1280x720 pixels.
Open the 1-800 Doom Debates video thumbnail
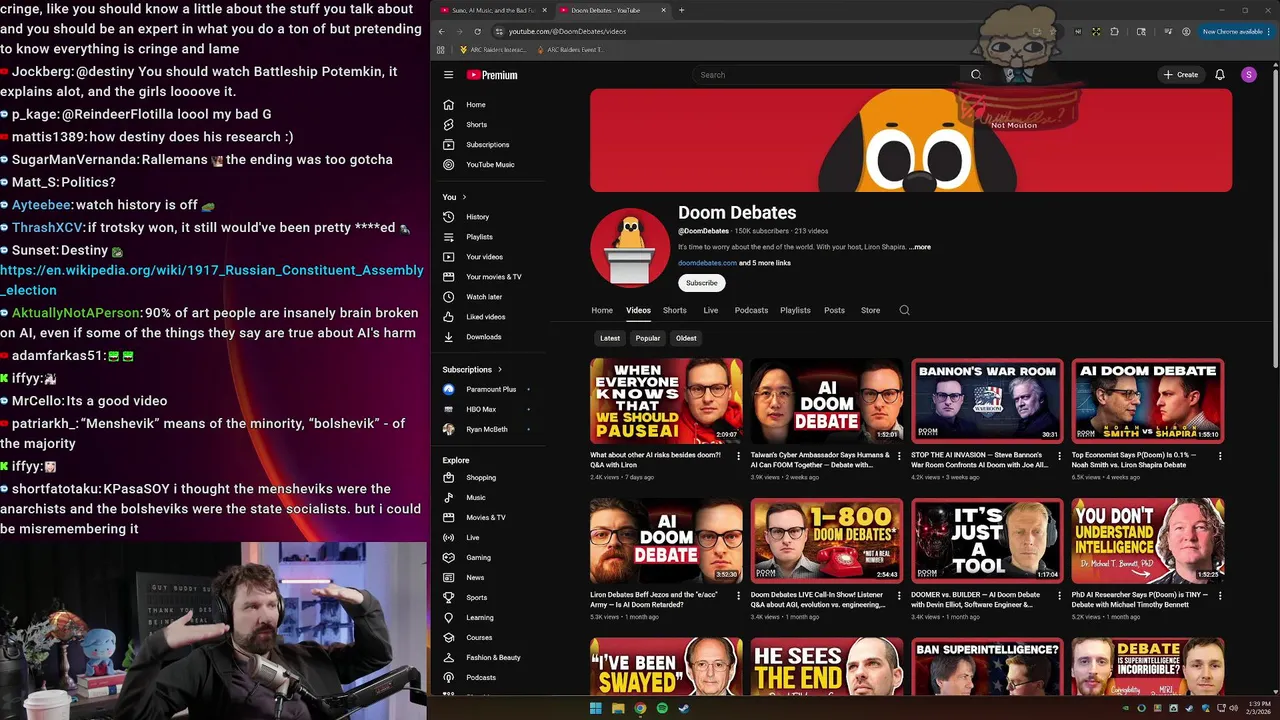pos(826,541)
